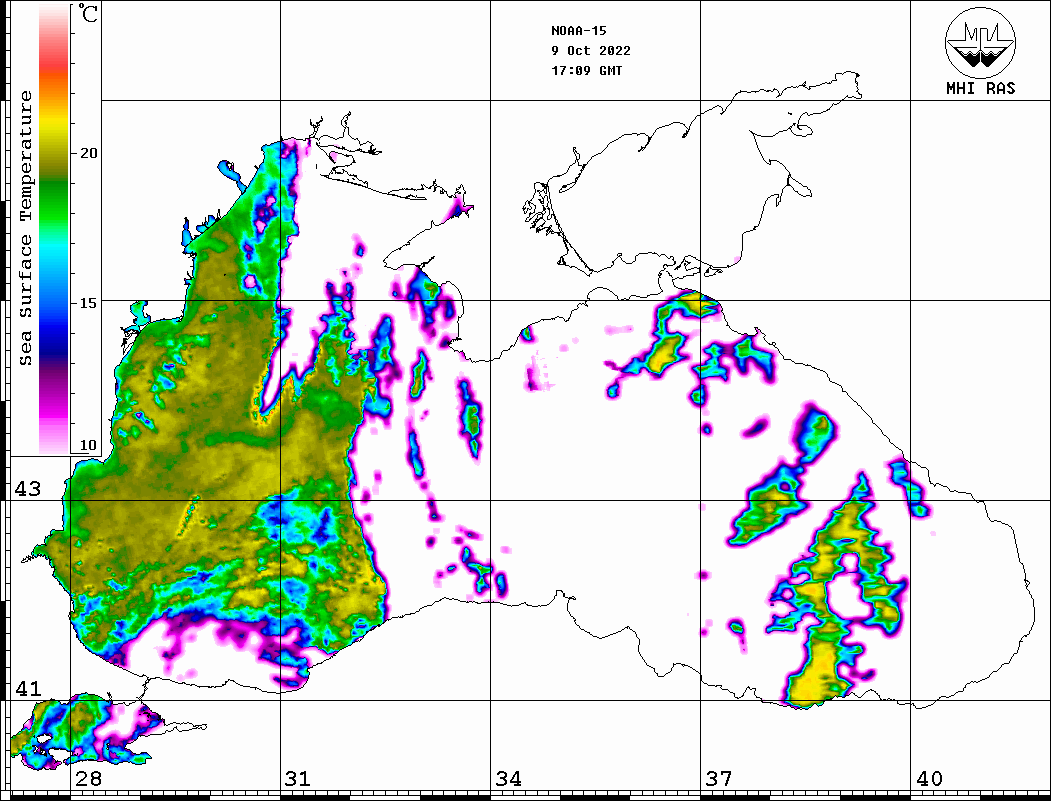Image resolution: width=1051 pixels, height=801 pixels.
Task: Select the NOAA-15 satellite label
Action: point(578,31)
